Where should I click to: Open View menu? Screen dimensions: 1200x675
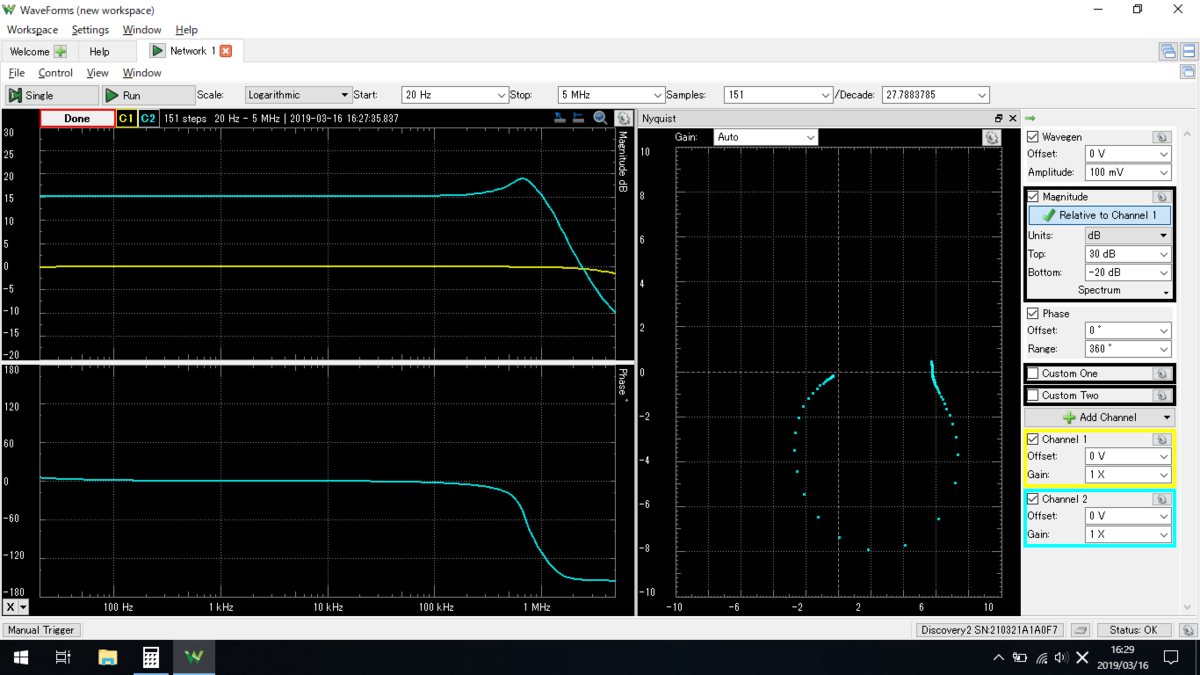click(97, 73)
